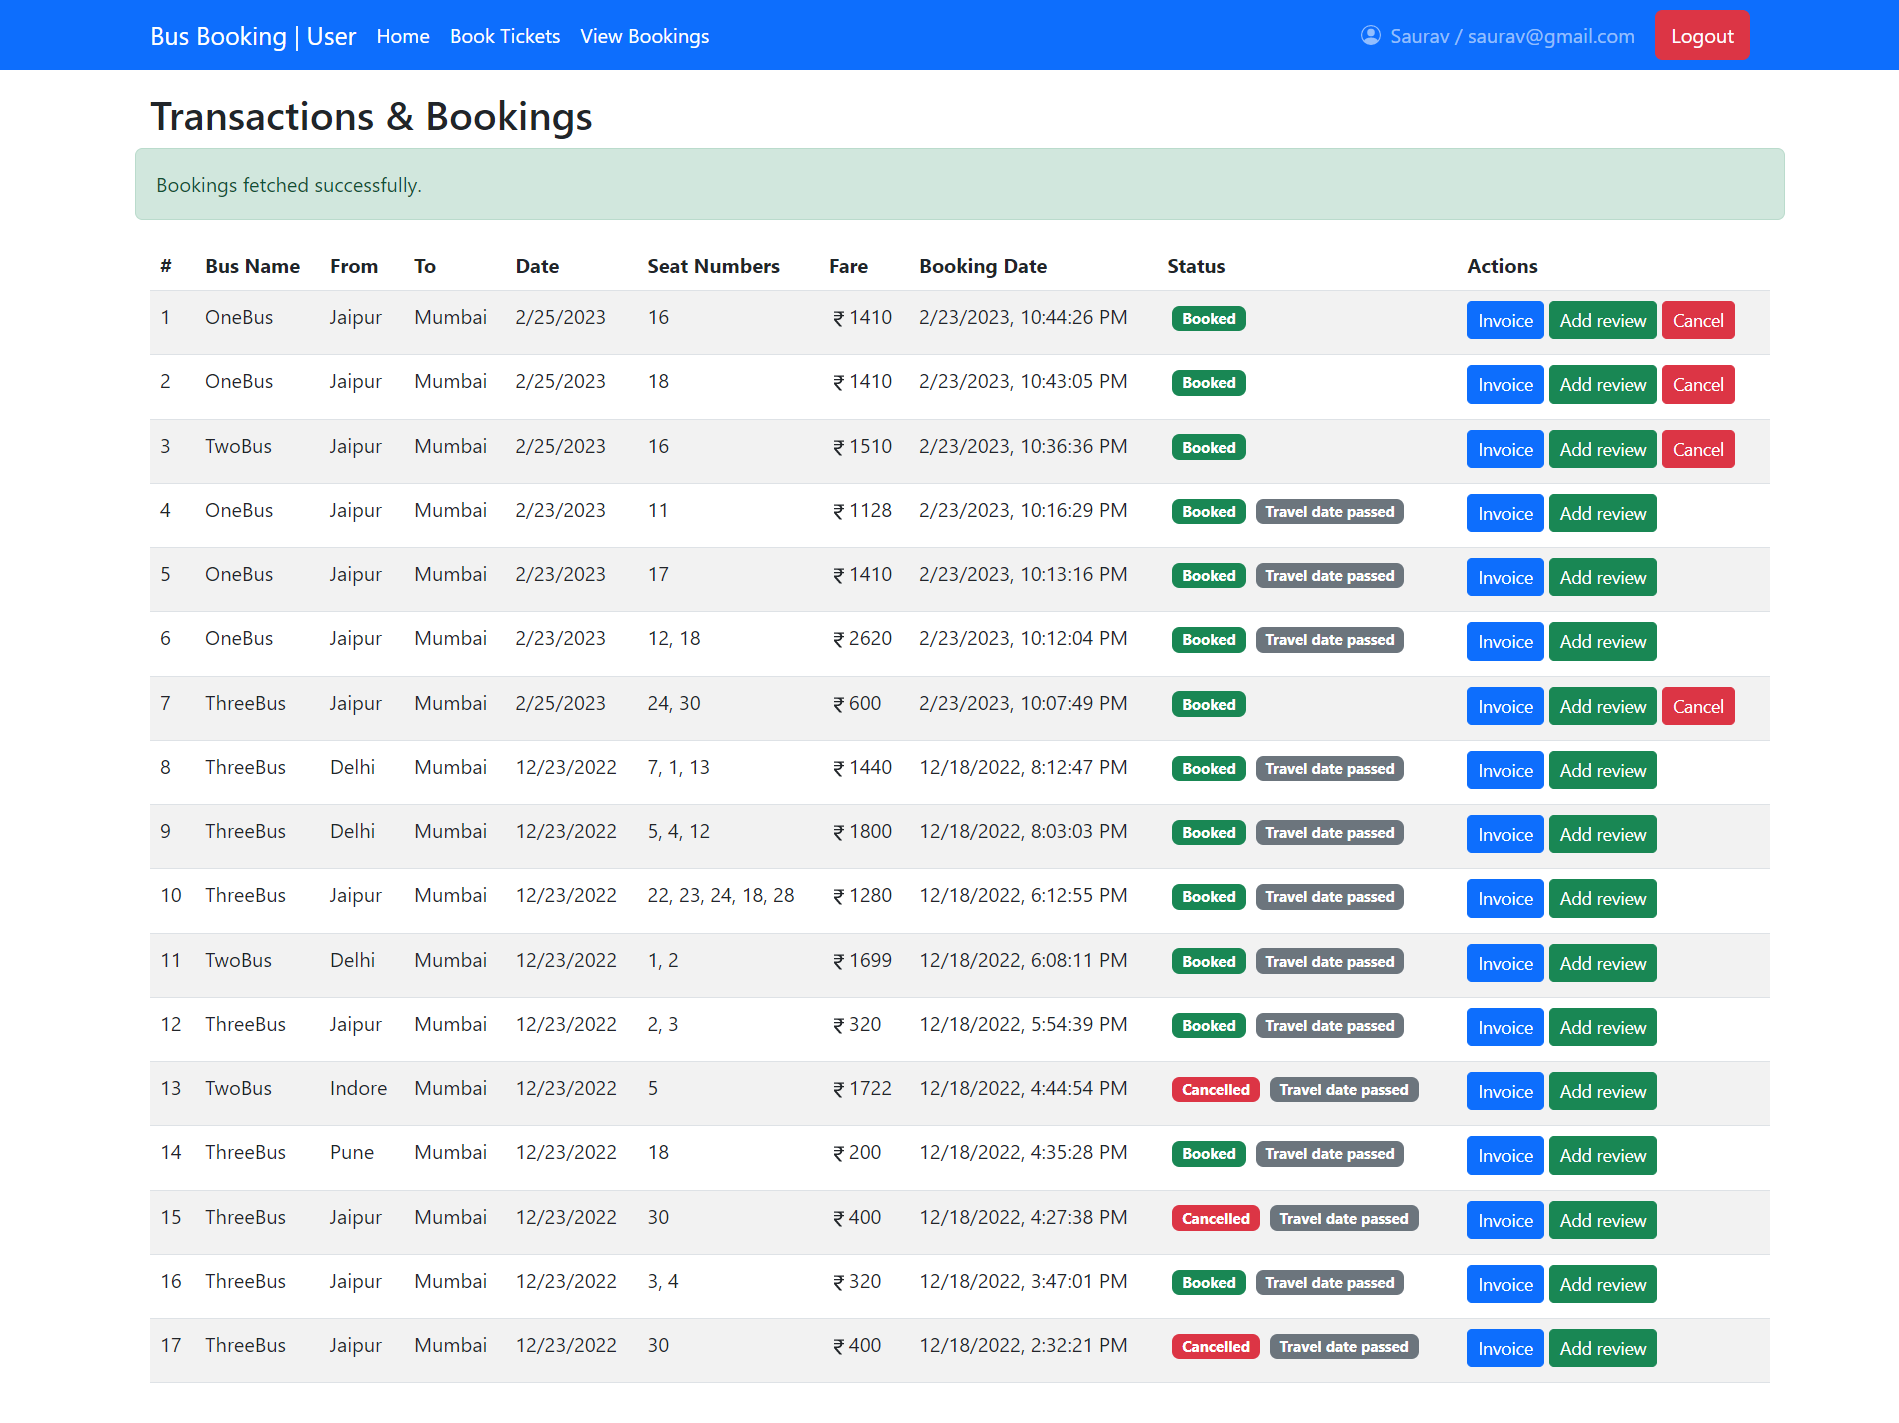Add review for booking 5
The width and height of the screenshot is (1899, 1423).
tap(1602, 577)
